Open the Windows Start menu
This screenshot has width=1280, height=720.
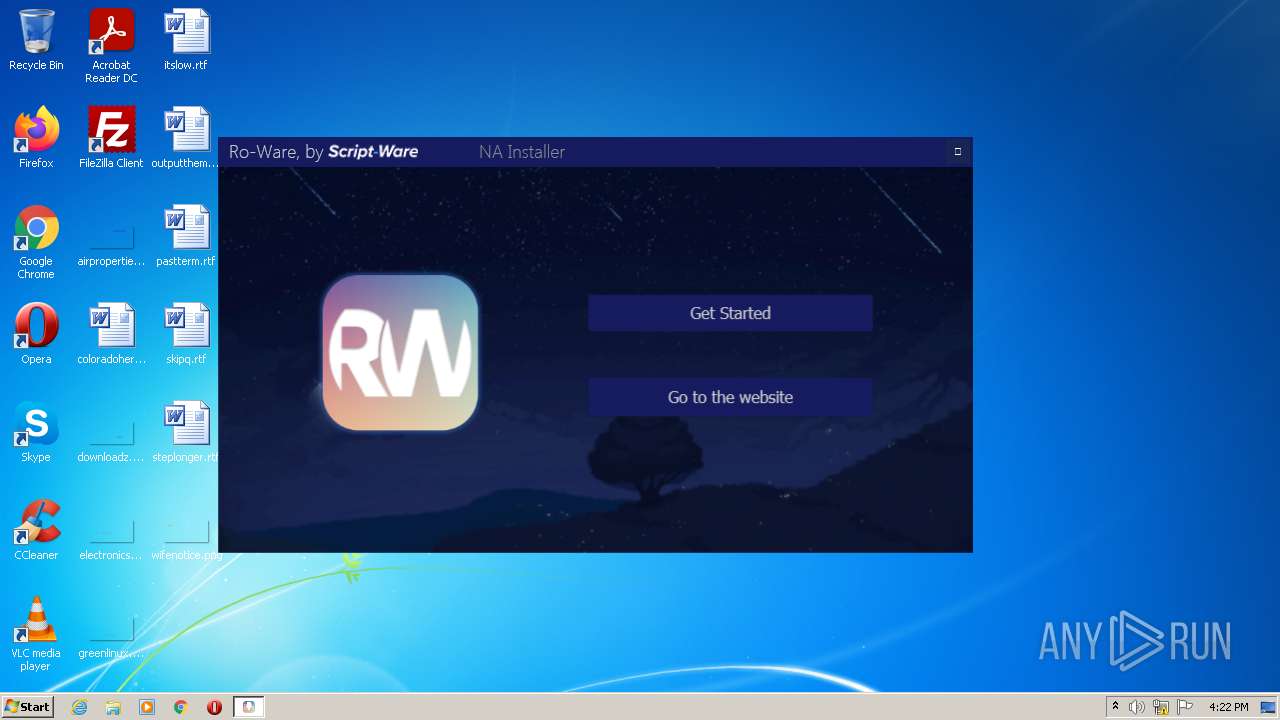click(28, 707)
